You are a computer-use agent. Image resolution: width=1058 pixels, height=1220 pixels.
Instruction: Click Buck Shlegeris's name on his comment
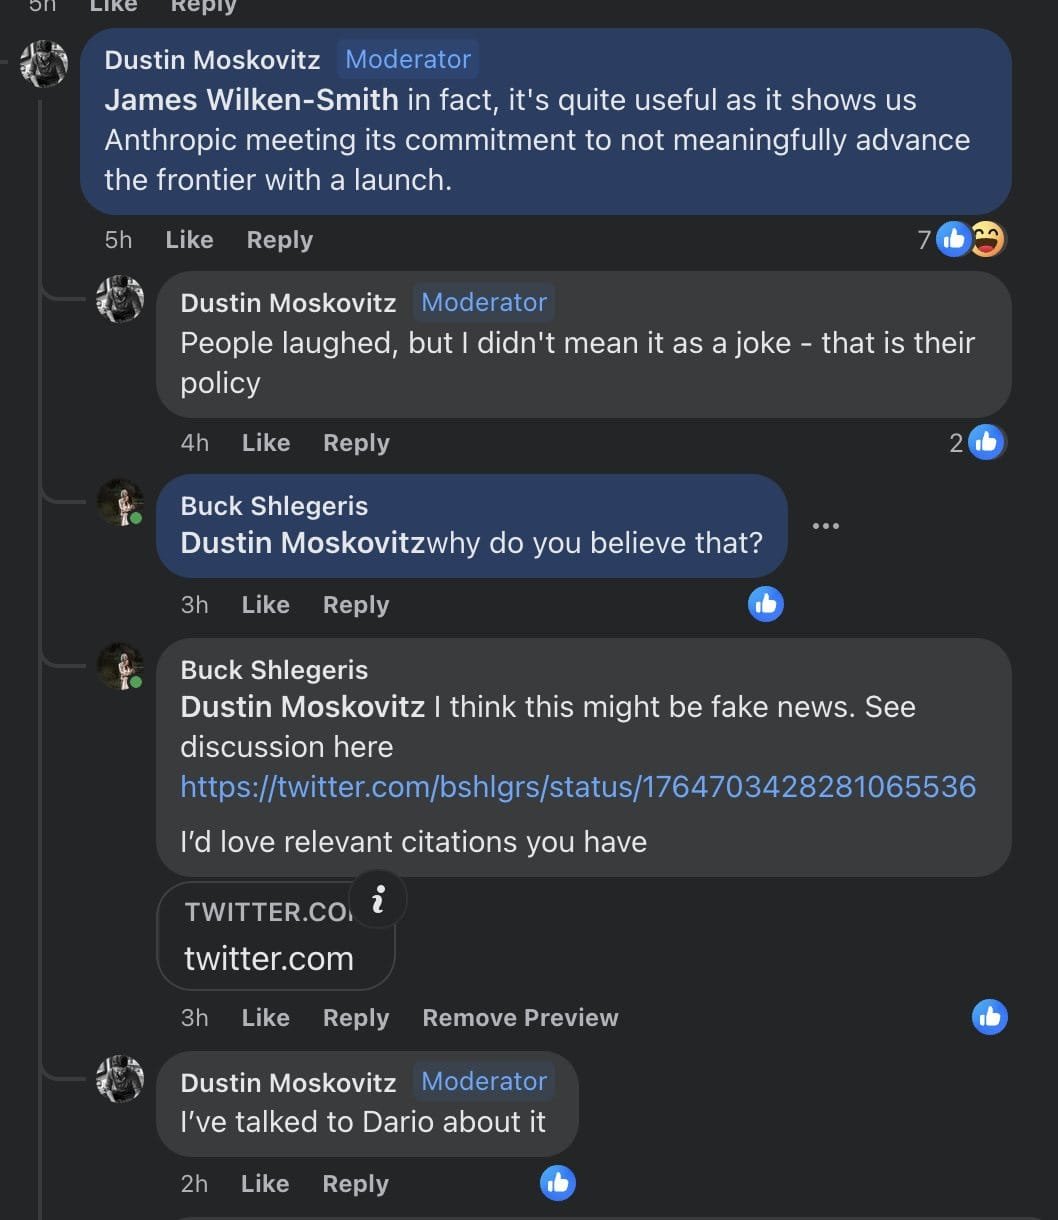274,505
